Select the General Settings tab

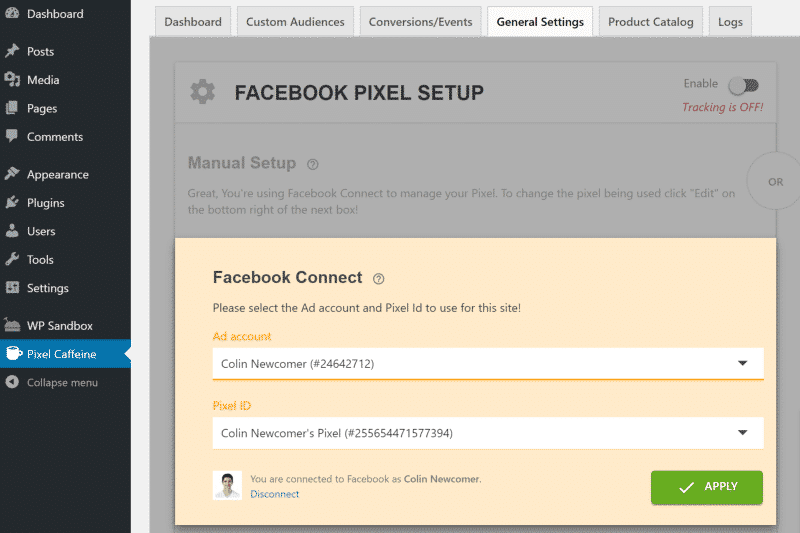(x=540, y=22)
